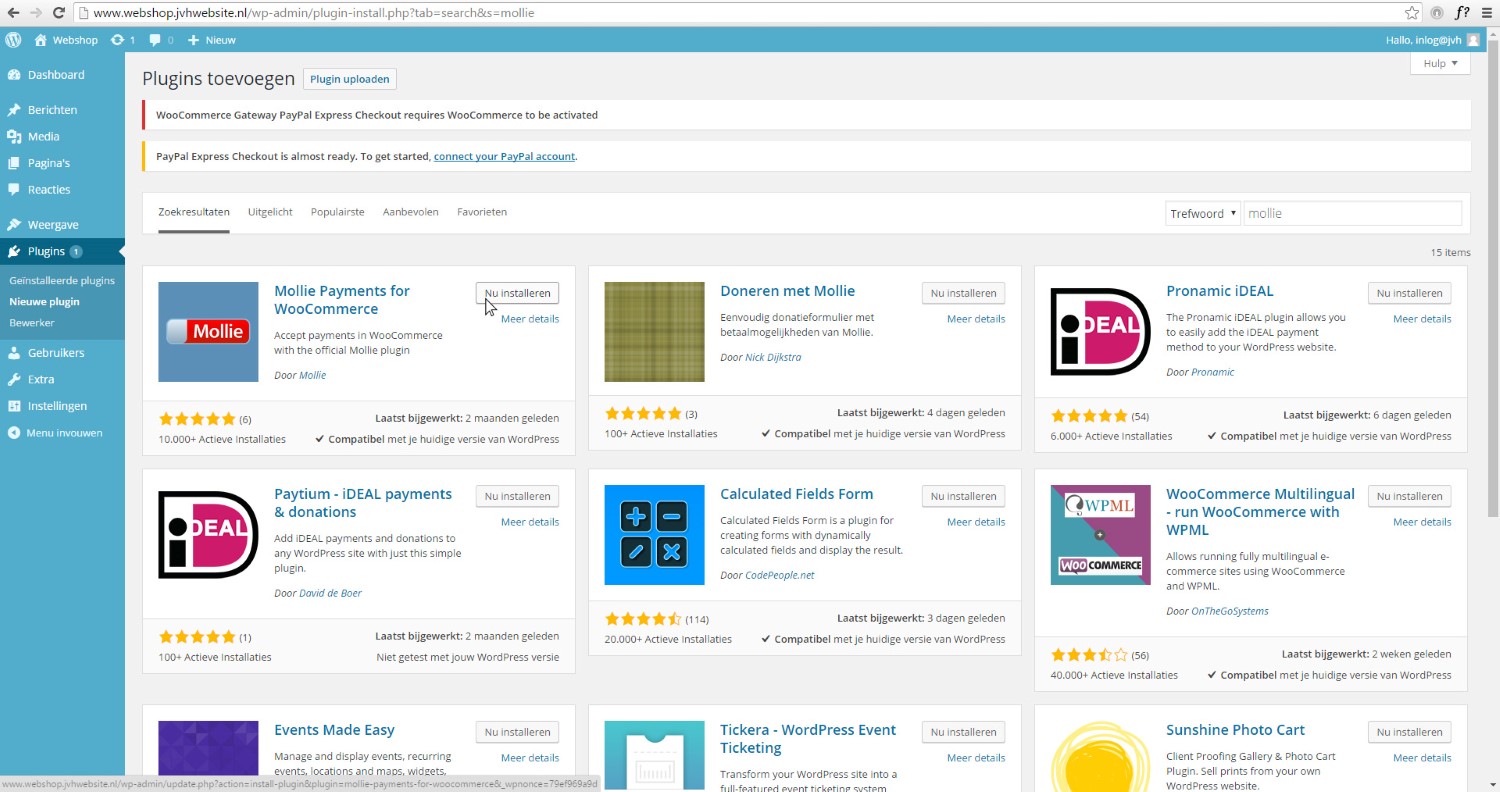Collapse sidebar with Menu invouwen
The height and width of the screenshot is (792, 1500).
62,433
